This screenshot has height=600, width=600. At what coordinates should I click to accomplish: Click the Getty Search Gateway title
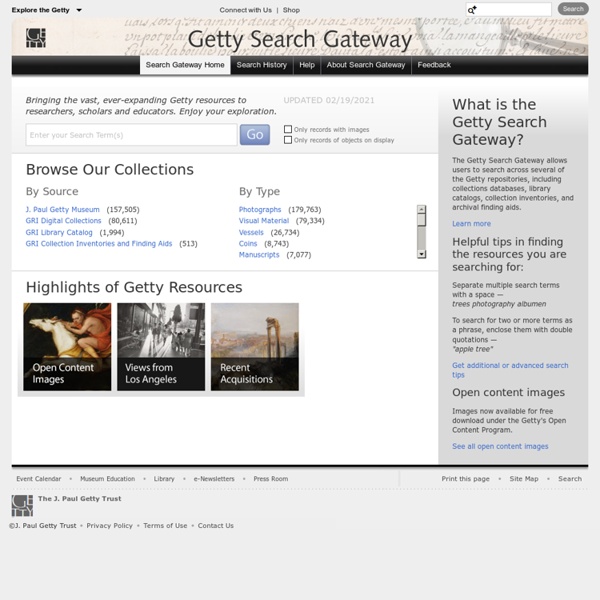300,40
